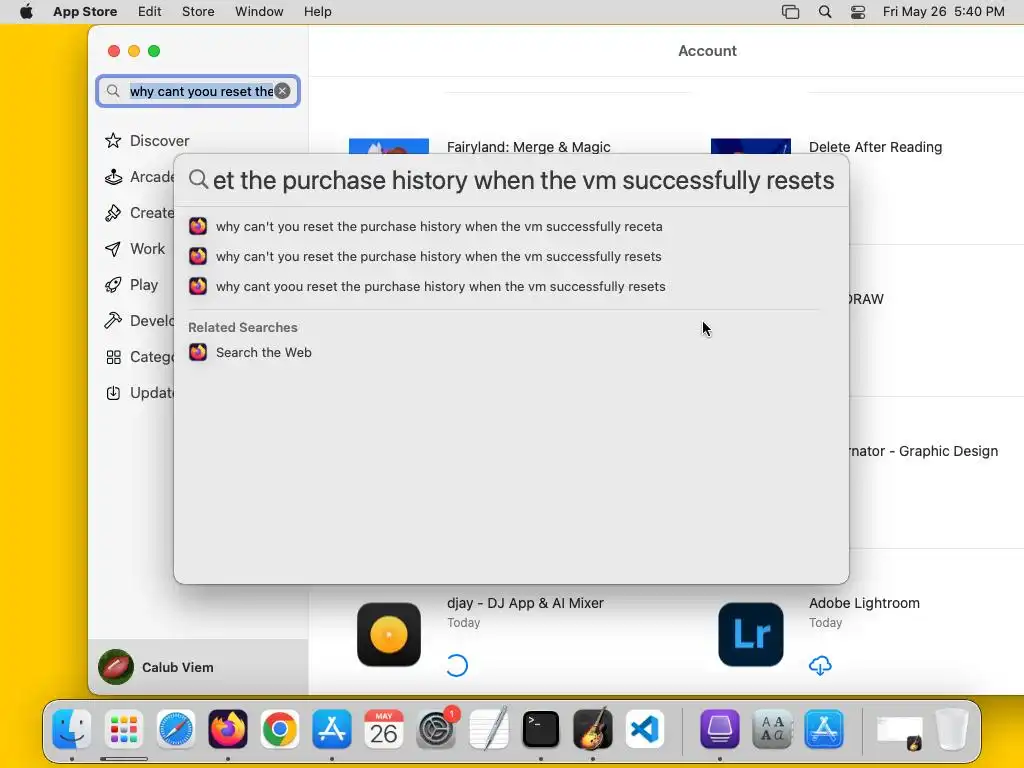Click the Spotlight query text field

(524, 180)
